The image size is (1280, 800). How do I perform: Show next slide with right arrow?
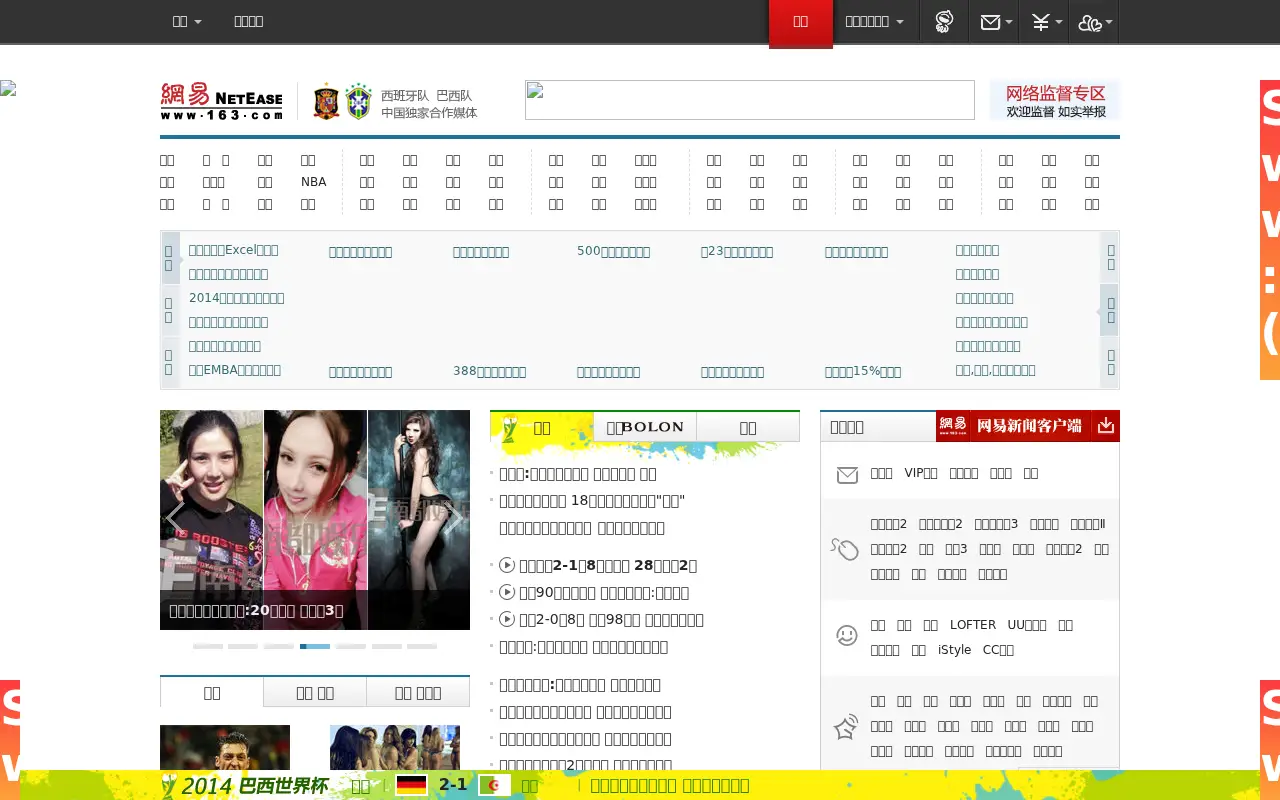[x=454, y=518]
